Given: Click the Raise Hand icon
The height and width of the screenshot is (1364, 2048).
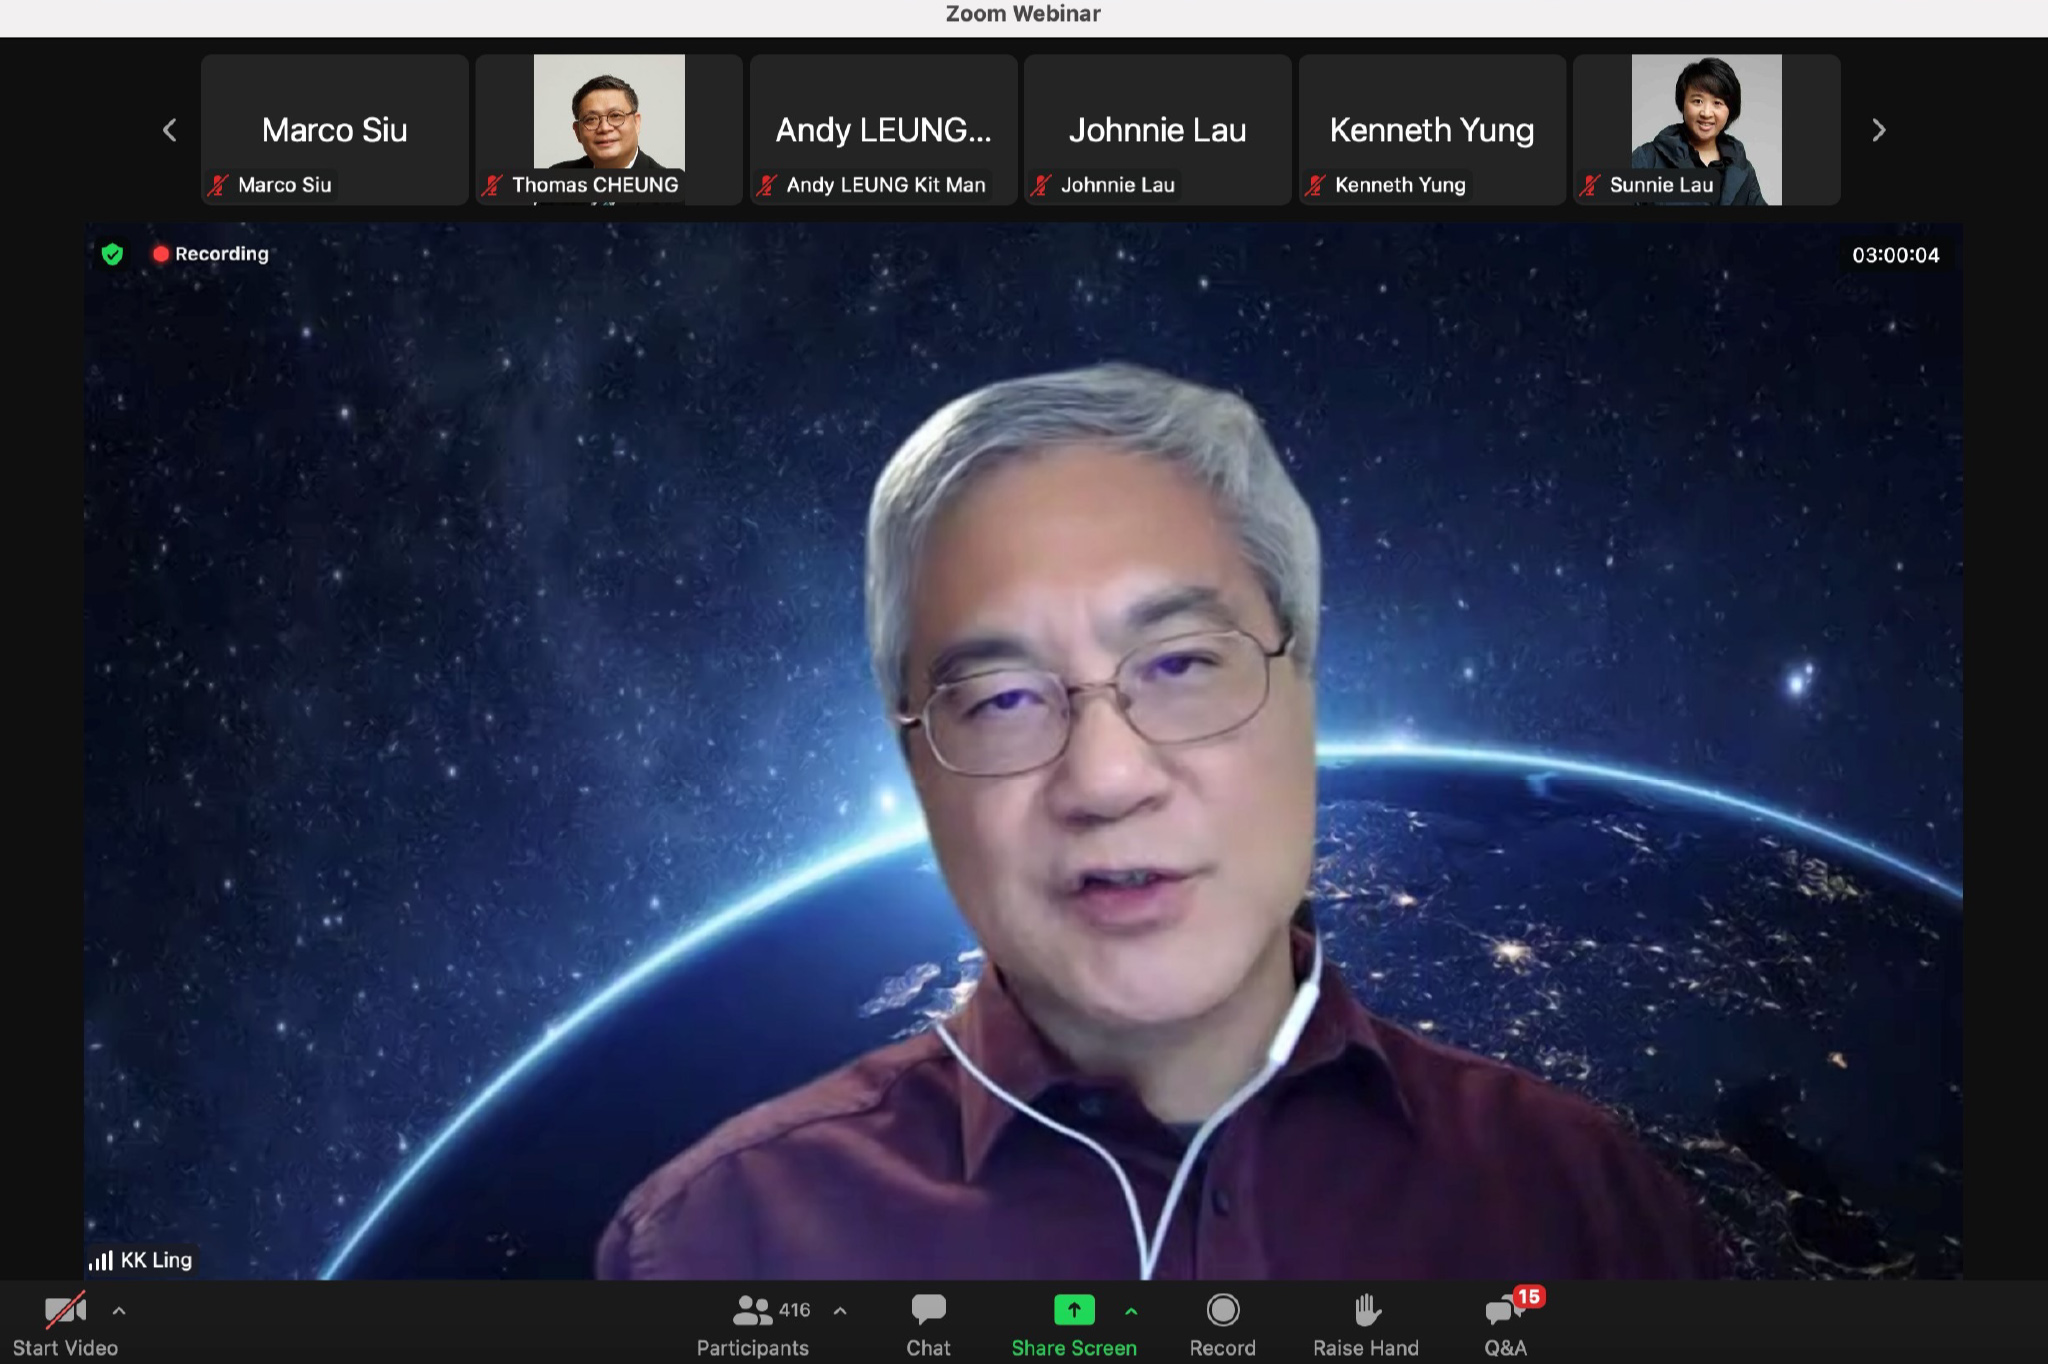Looking at the screenshot, I should [1366, 1309].
